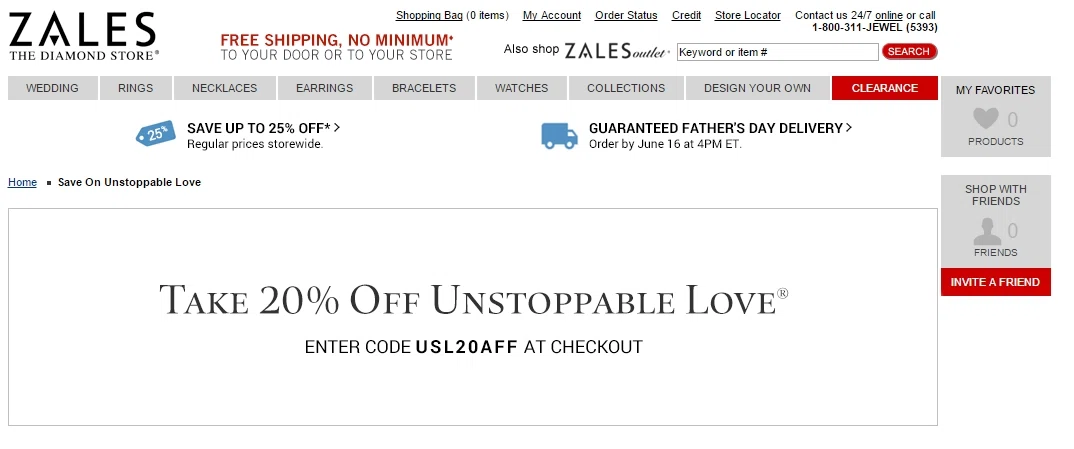This screenshot has height=449, width=1074.
Task: Go to the Store Locator link
Action: tap(747, 15)
